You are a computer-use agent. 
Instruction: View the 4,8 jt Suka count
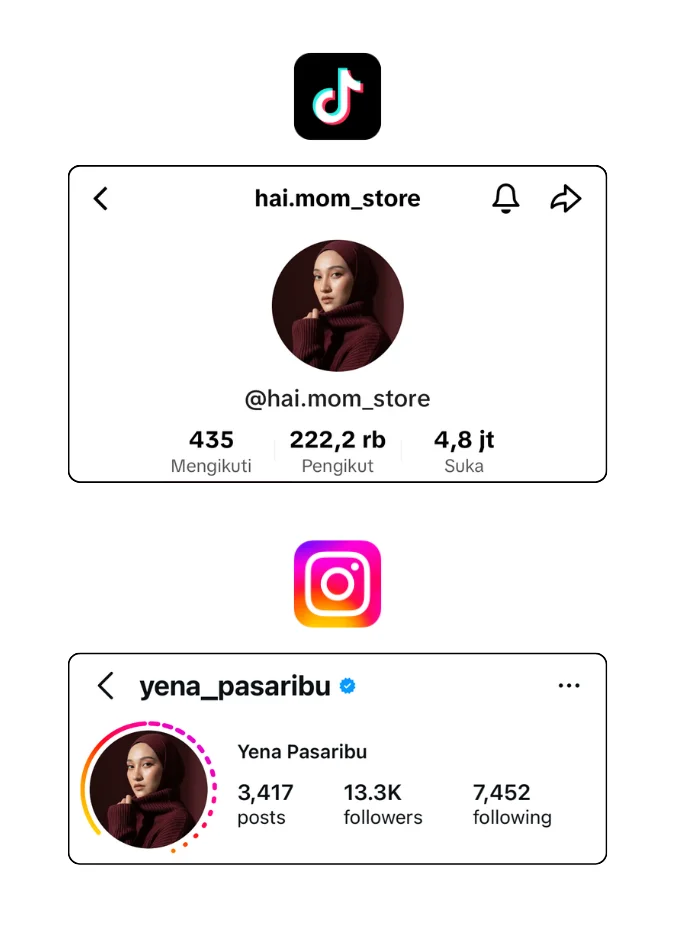[464, 452]
